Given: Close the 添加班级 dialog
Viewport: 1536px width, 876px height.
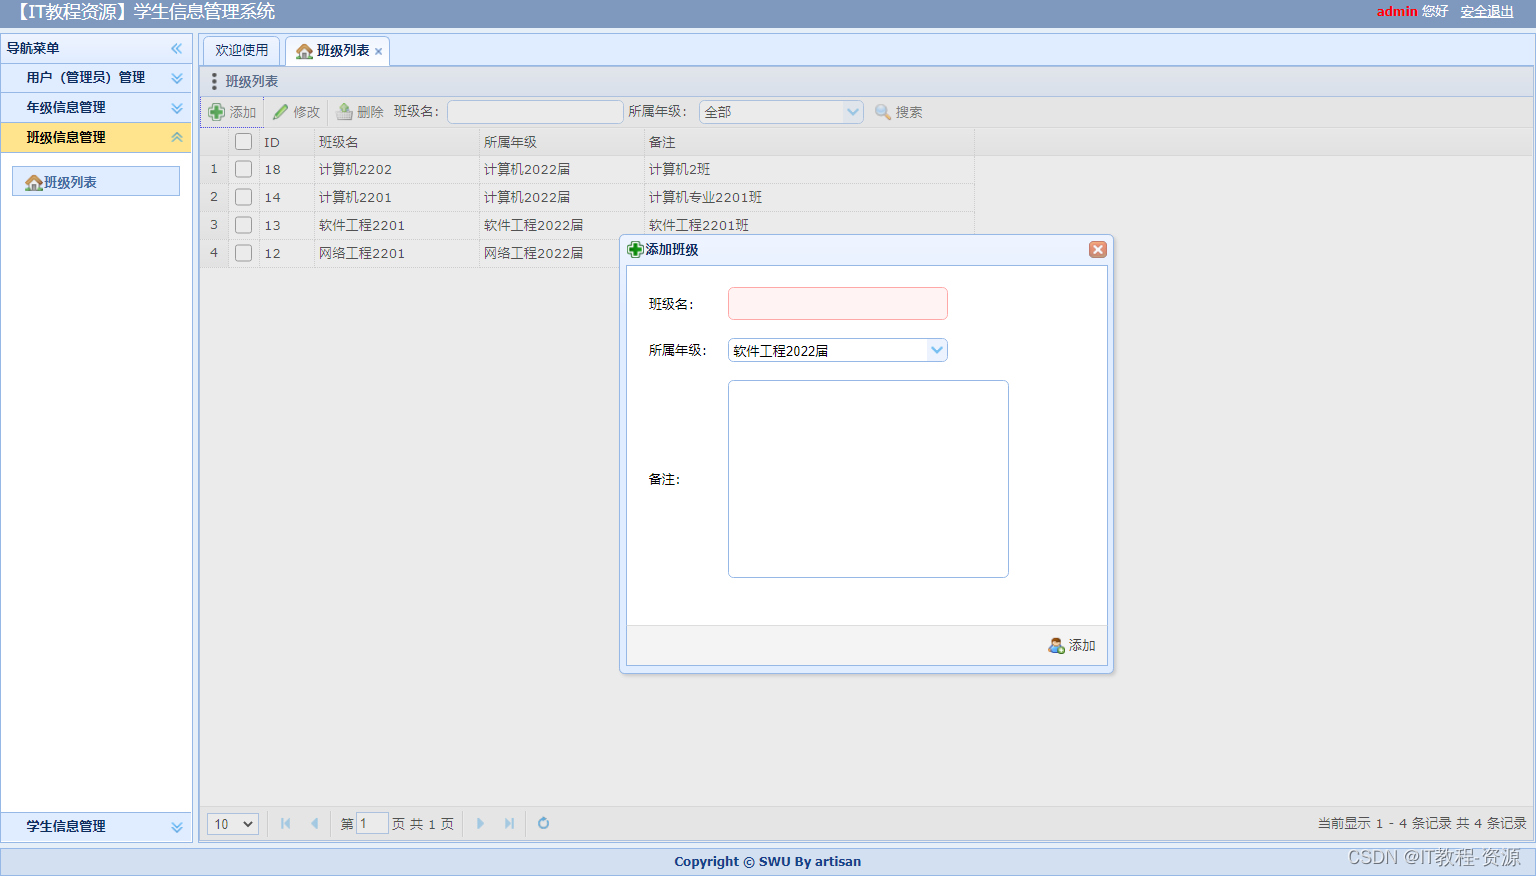Looking at the screenshot, I should point(1098,250).
